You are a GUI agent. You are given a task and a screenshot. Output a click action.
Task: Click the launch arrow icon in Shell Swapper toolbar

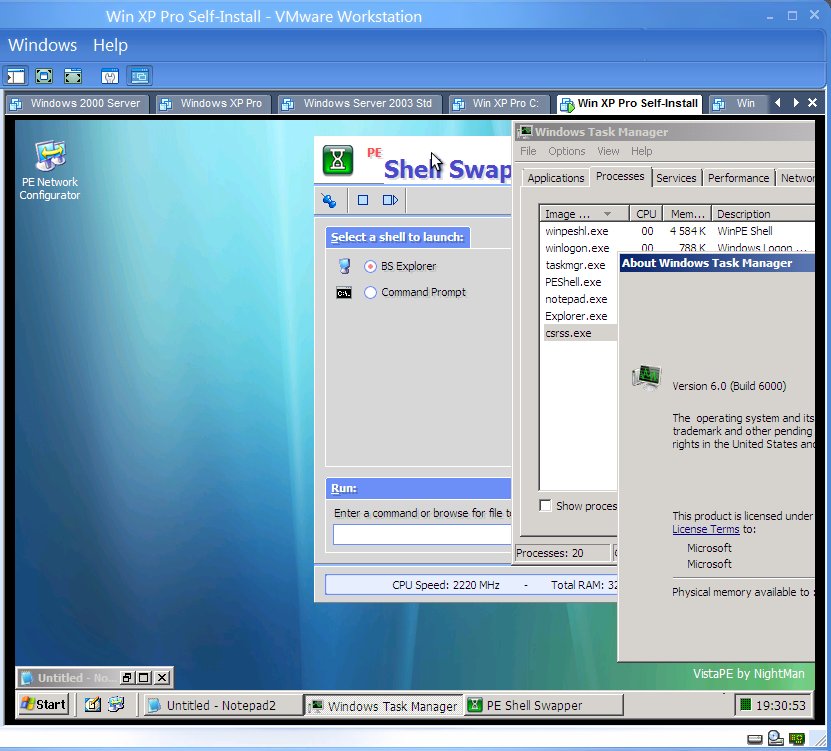click(390, 200)
